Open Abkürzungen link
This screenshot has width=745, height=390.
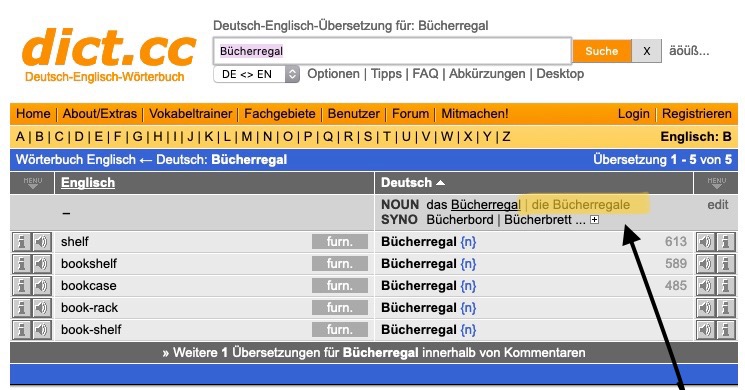487,74
